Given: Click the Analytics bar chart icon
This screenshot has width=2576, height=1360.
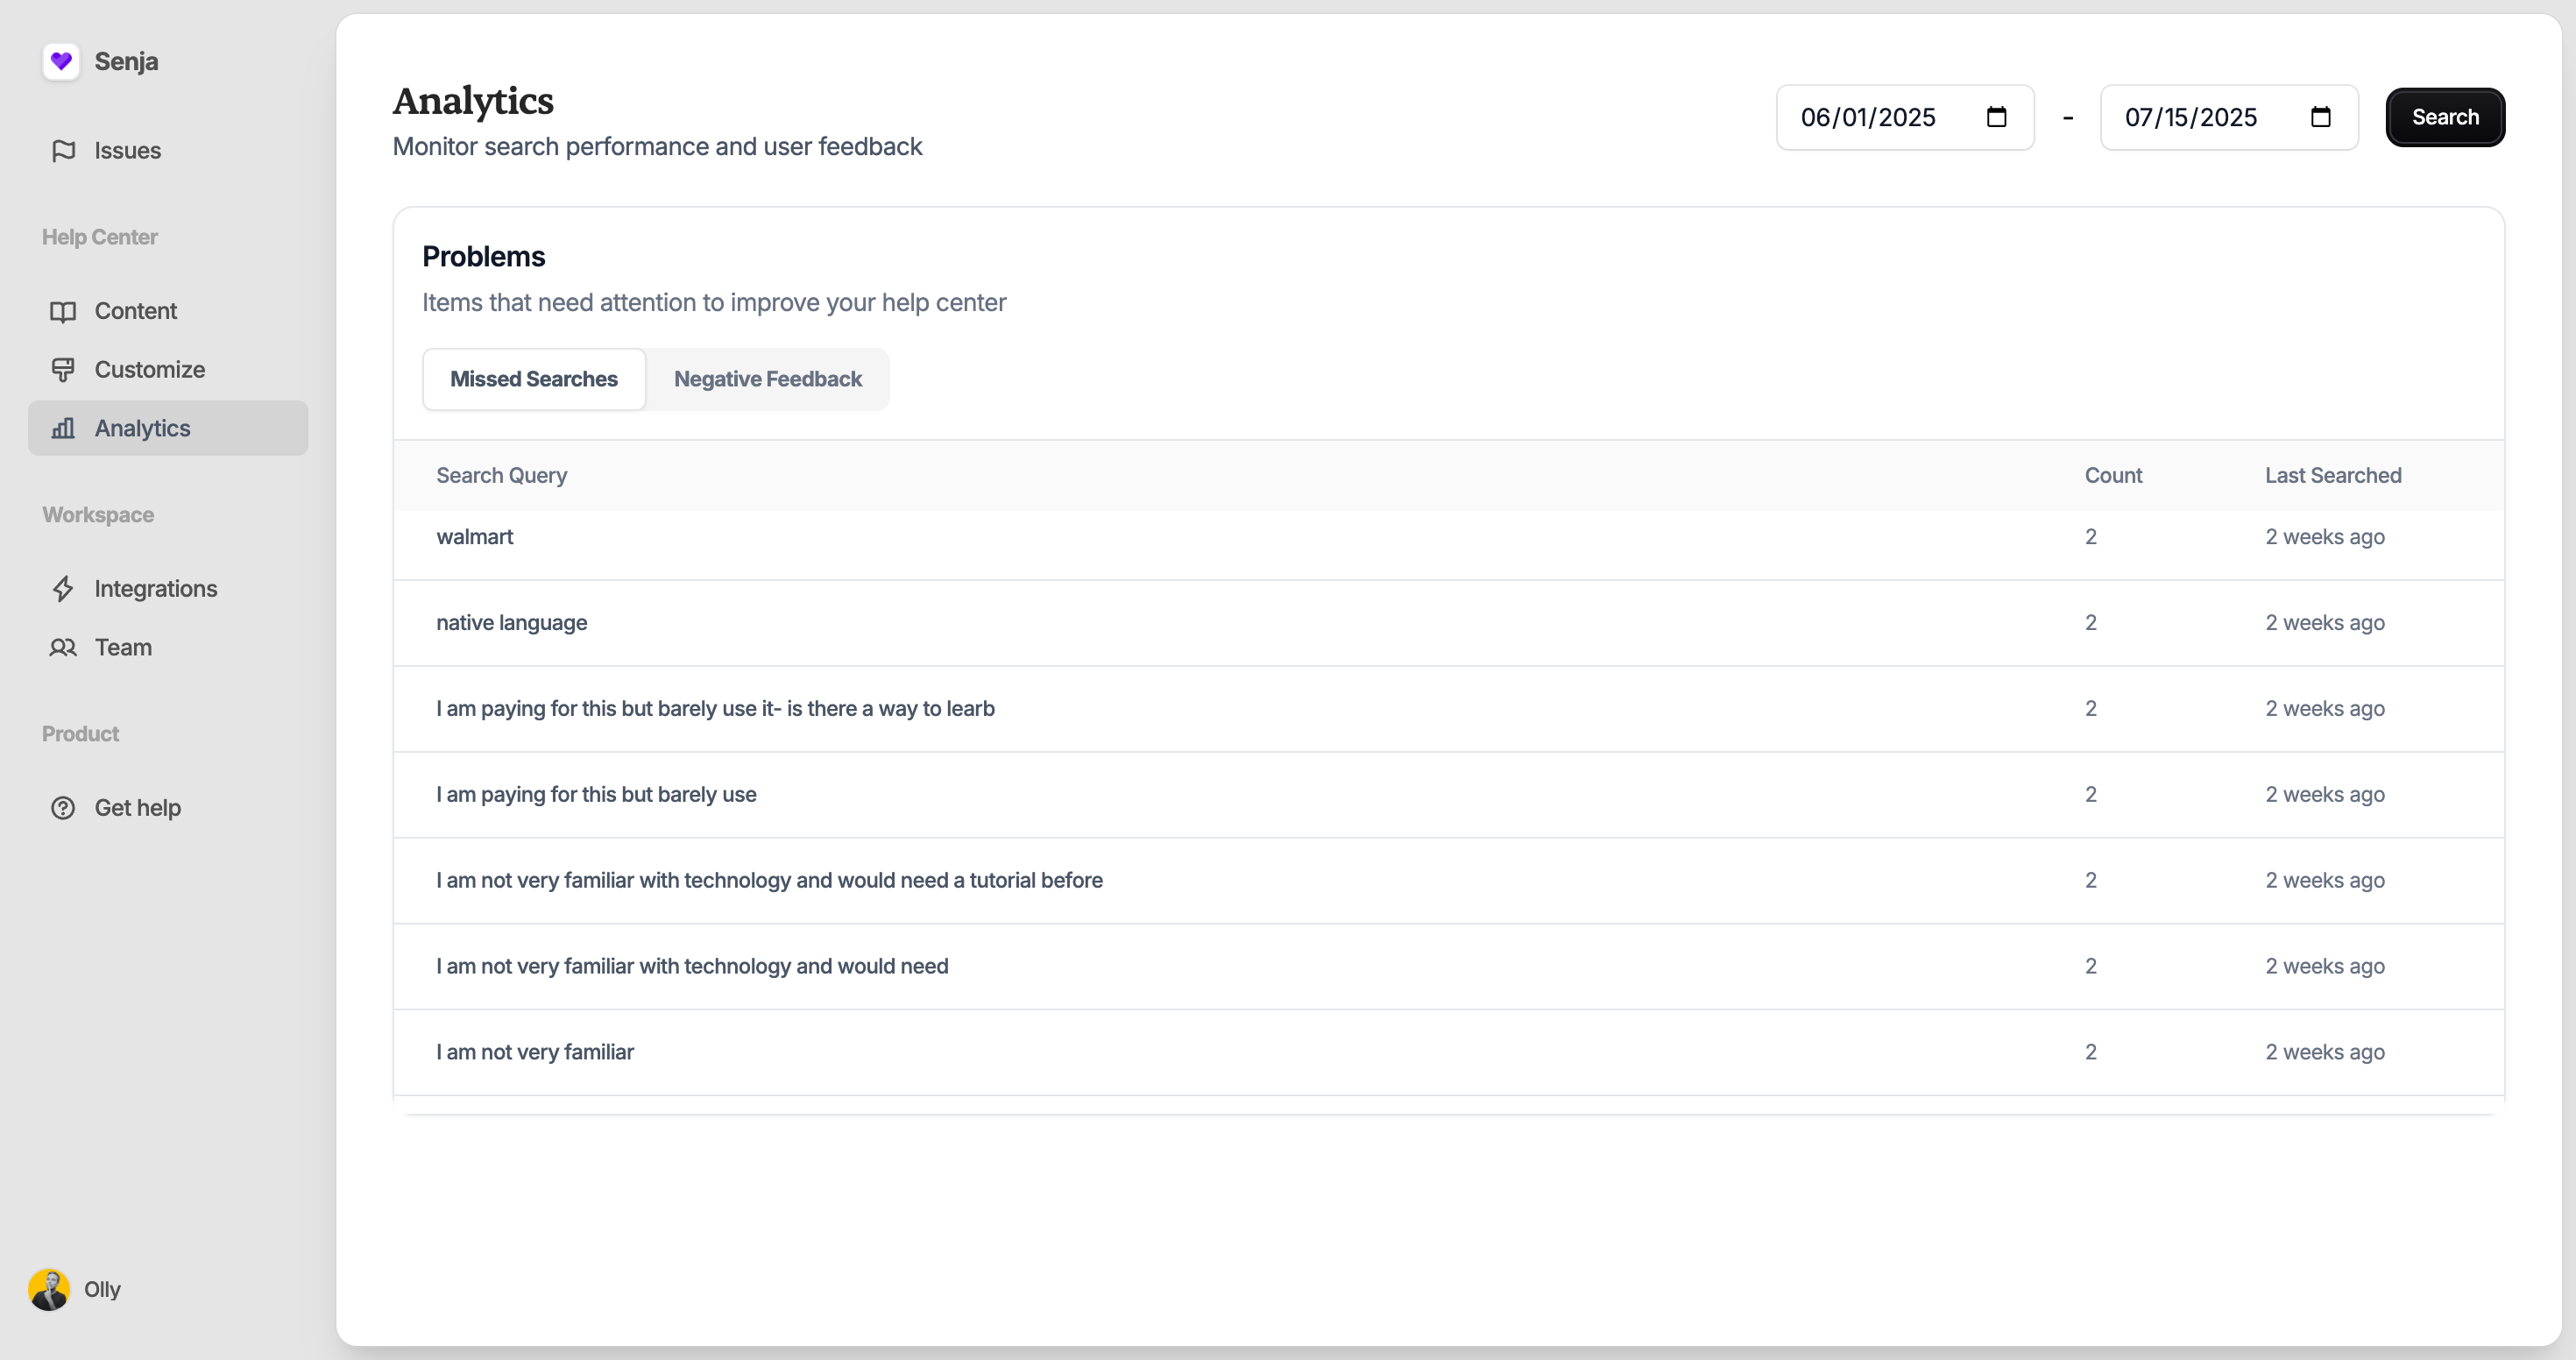Looking at the screenshot, I should 63,428.
